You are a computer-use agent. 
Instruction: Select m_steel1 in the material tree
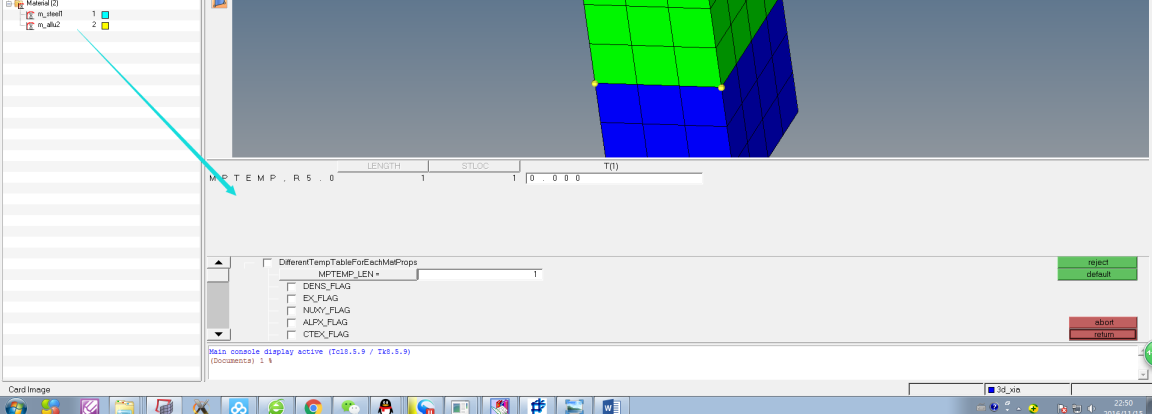click(50, 14)
